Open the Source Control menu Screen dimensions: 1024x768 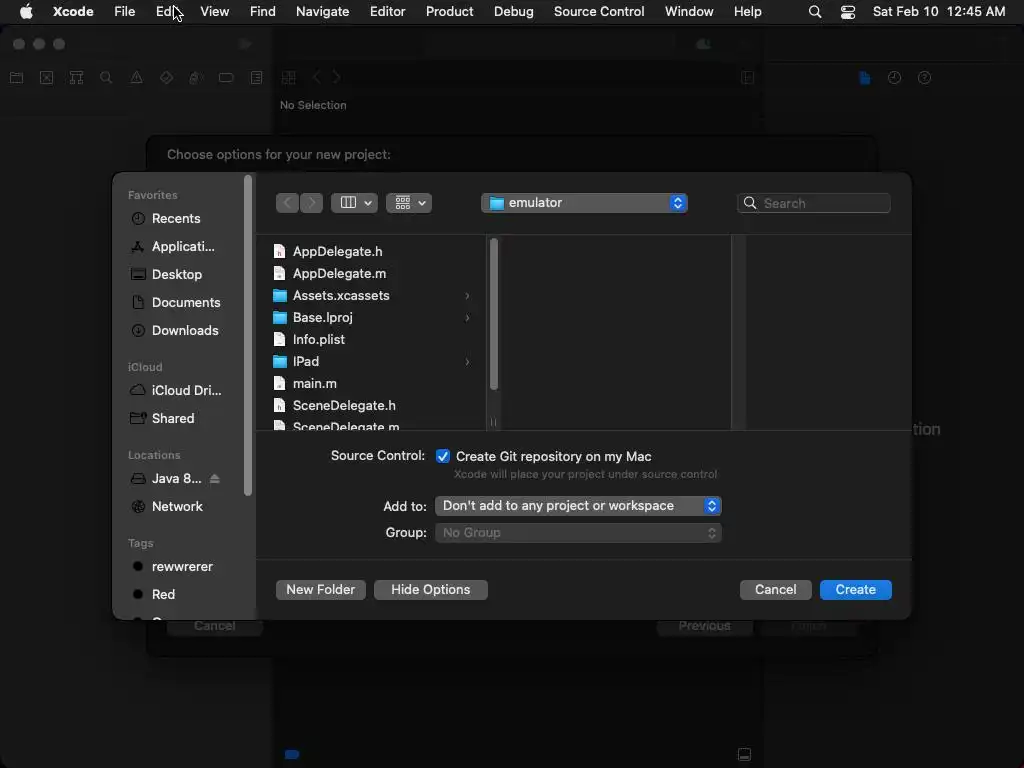point(599,11)
